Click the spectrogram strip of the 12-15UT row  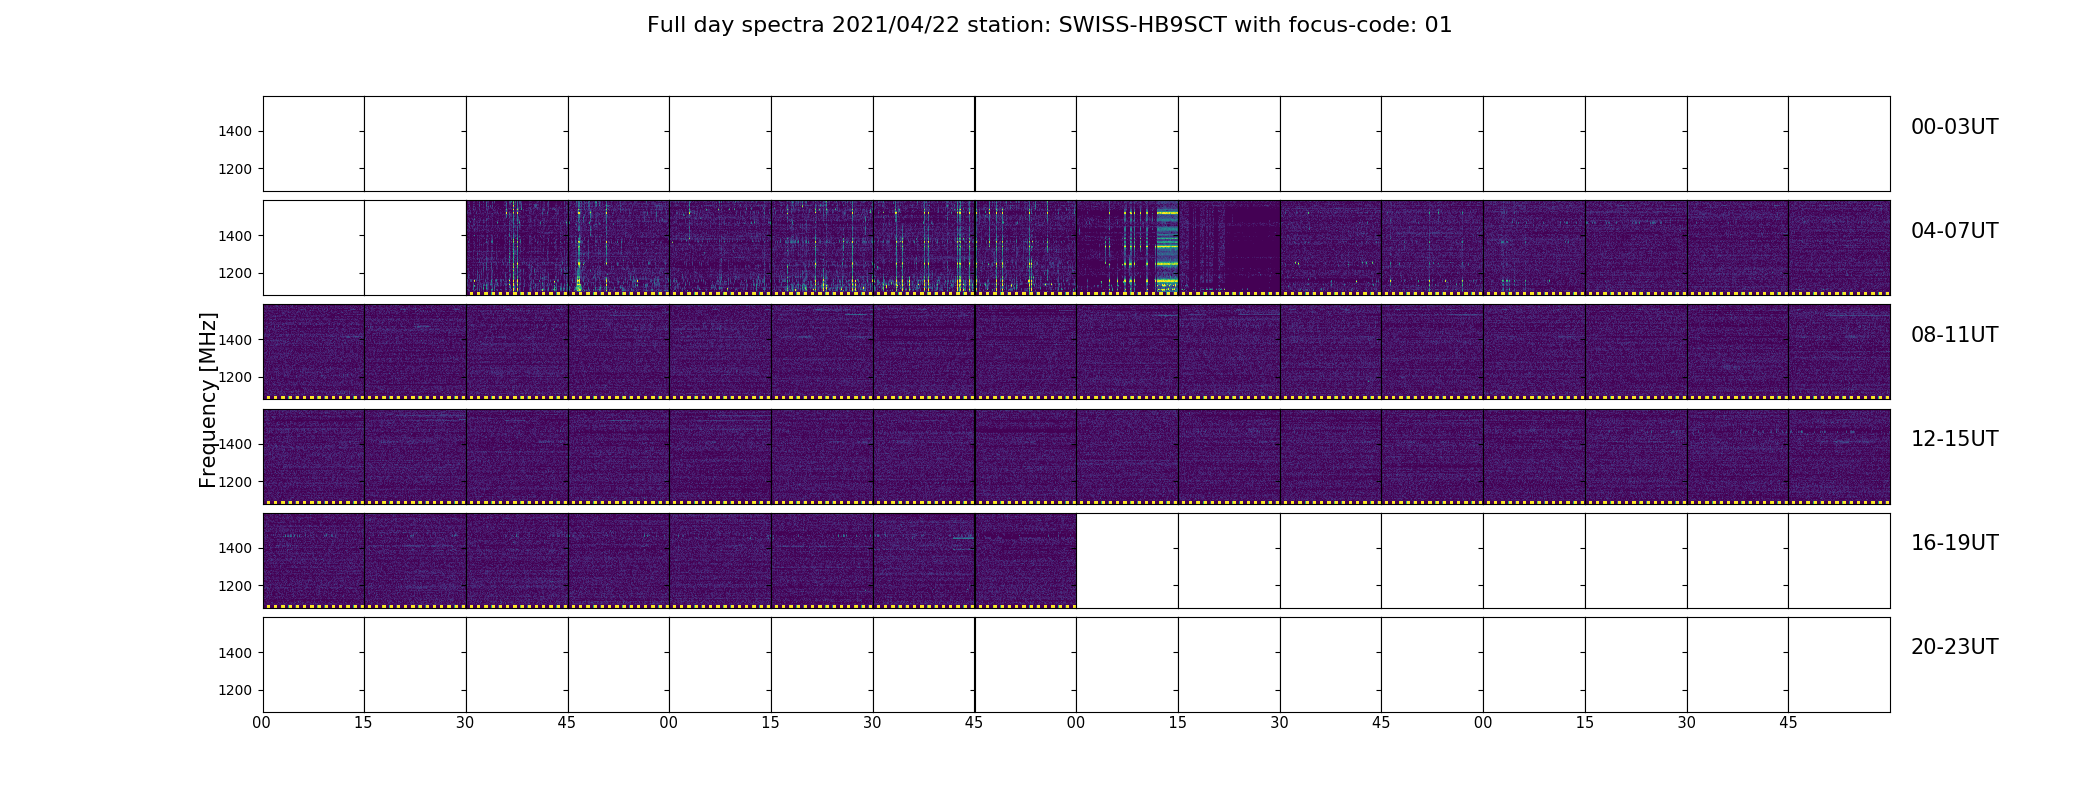tap(1076, 456)
